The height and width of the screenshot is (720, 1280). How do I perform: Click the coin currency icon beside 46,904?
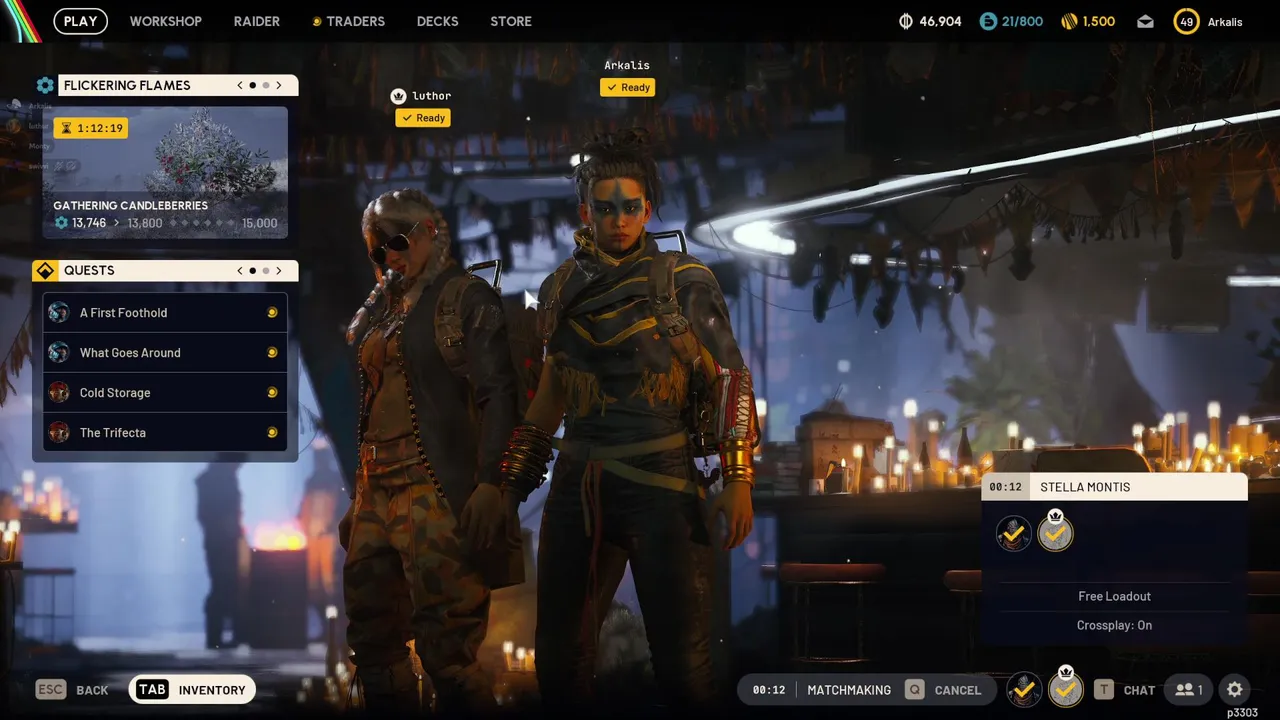(x=907, y=21)
